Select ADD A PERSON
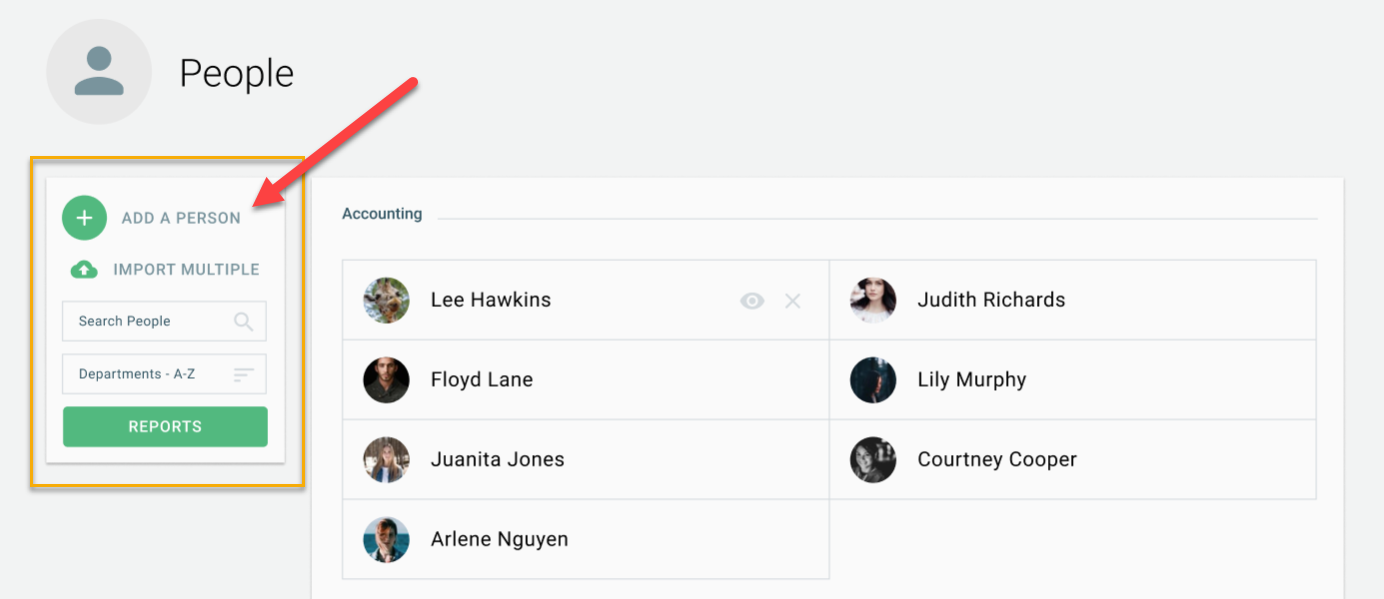1384x599 pixels. click(x=180, y=217)
